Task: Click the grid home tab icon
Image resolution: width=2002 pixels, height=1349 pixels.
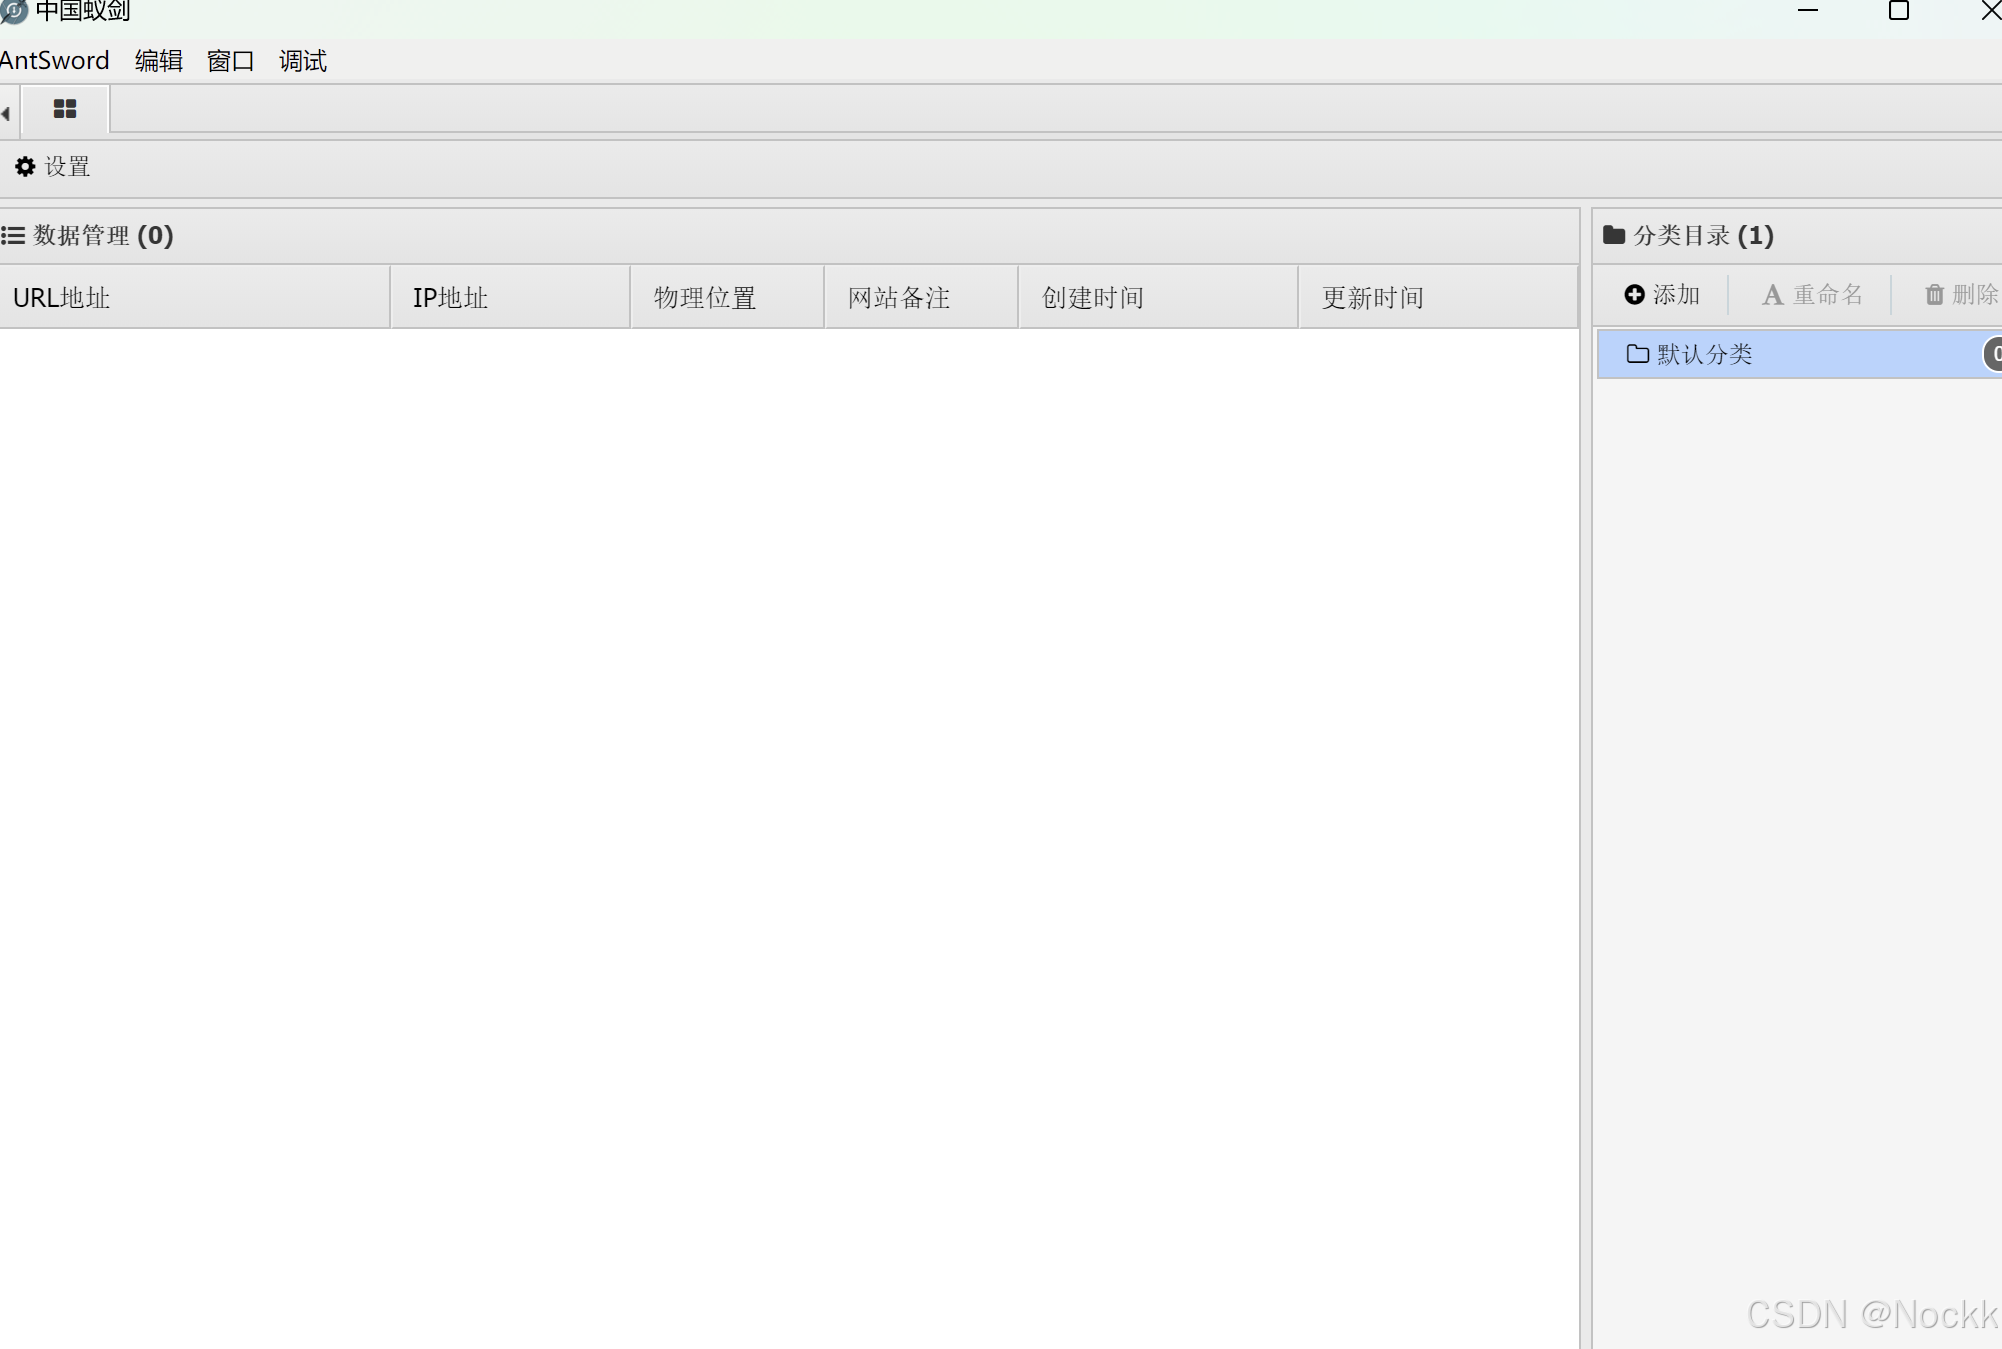Action: [65, 109]
